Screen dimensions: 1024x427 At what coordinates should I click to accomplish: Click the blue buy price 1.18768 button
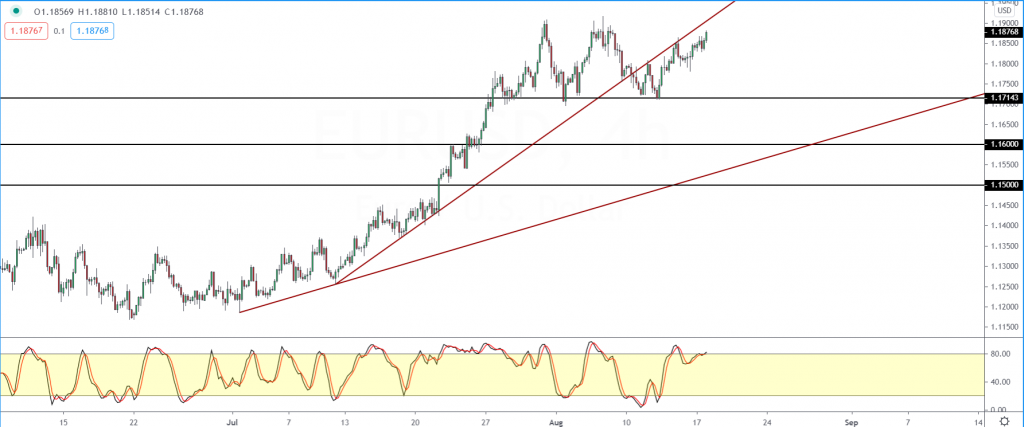[x=92, y=31]
